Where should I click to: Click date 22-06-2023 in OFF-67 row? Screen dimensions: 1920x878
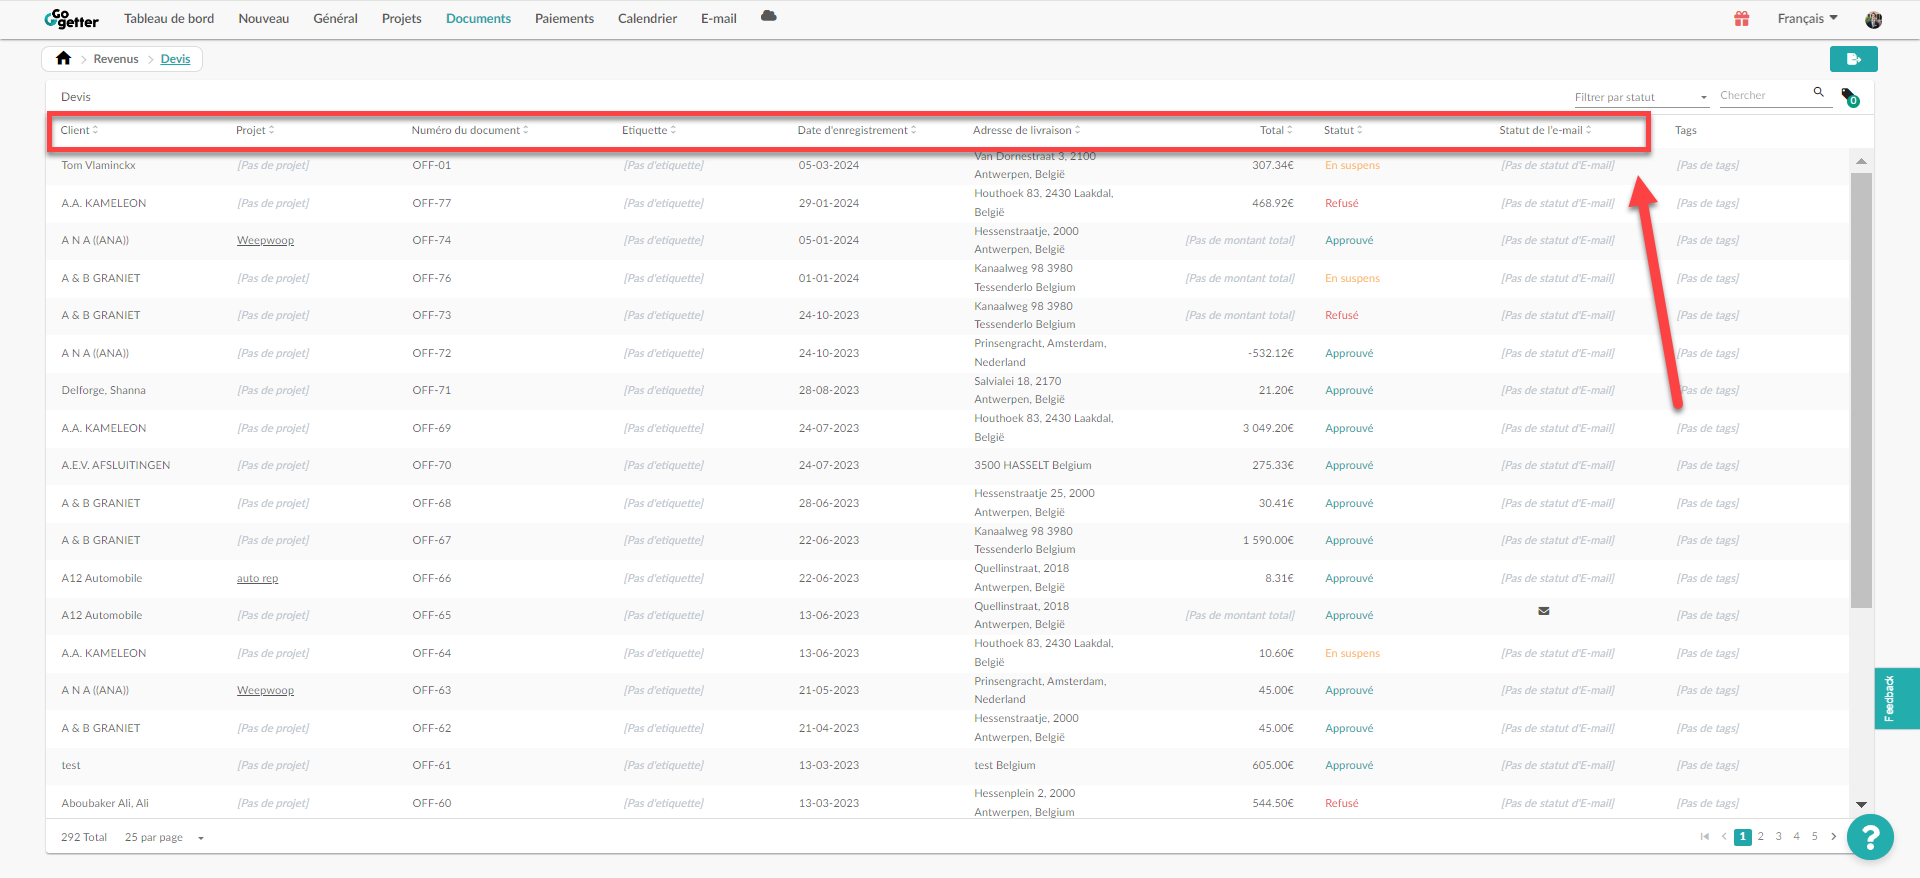click(x=828, y=540)
